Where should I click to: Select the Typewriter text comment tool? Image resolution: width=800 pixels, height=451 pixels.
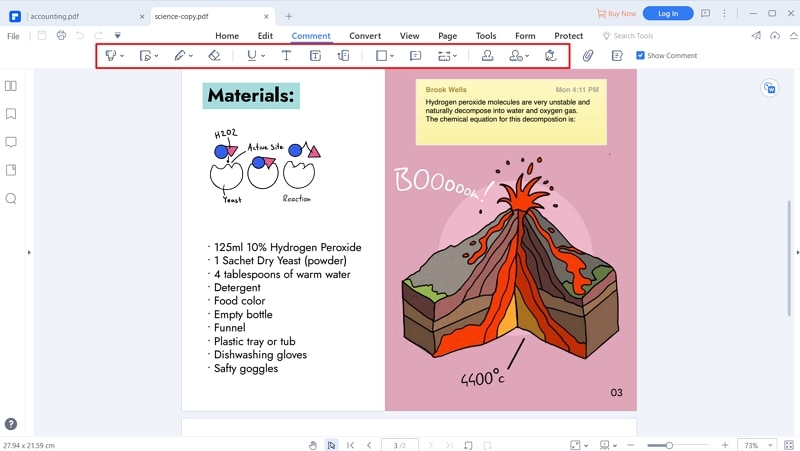(x=286, y=56)
